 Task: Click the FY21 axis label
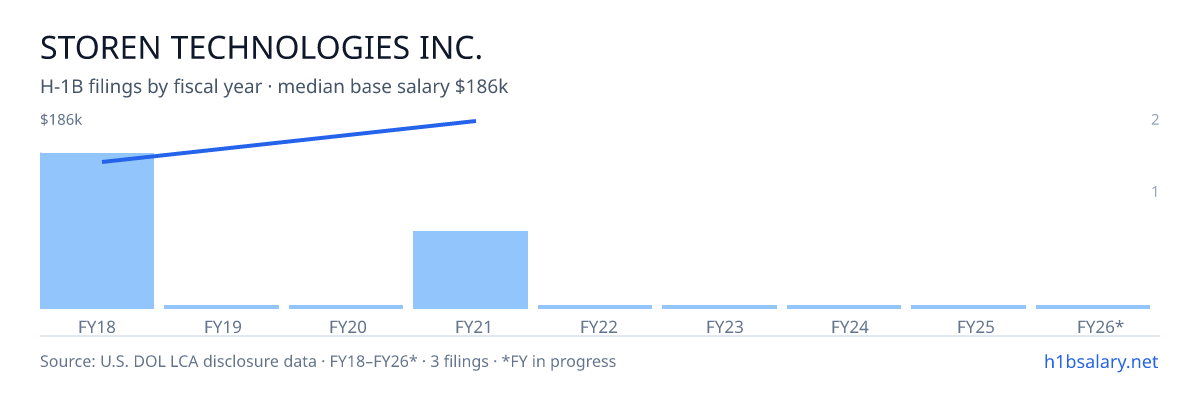pos(470,327)
